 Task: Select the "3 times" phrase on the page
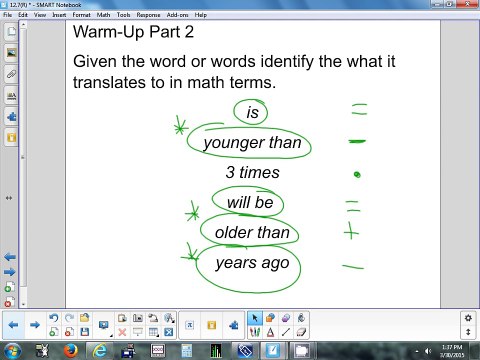252,172
